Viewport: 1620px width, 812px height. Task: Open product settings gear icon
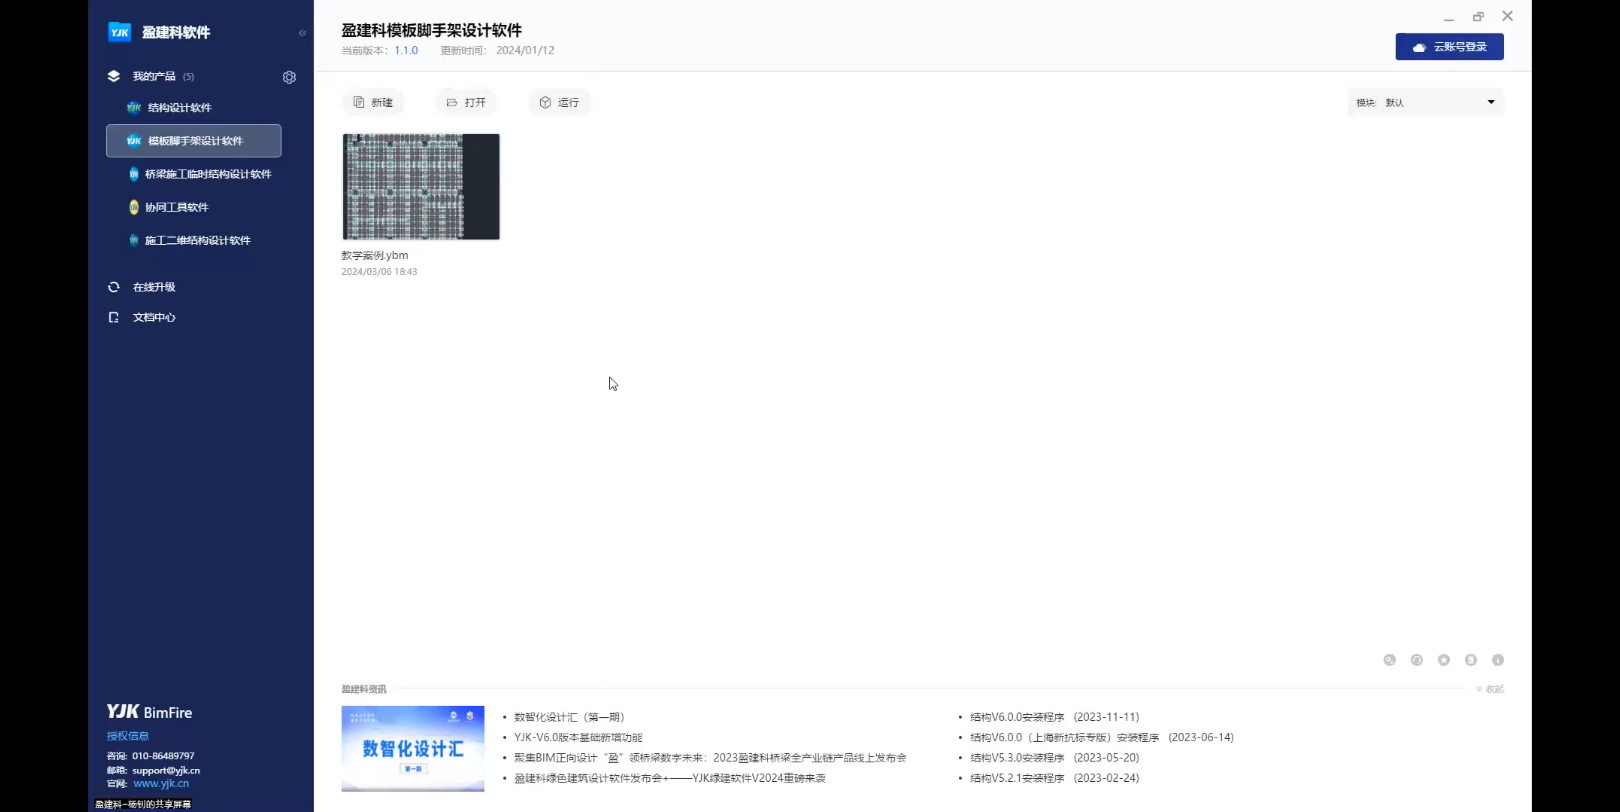pyautogui.click(x=289, y=77)
